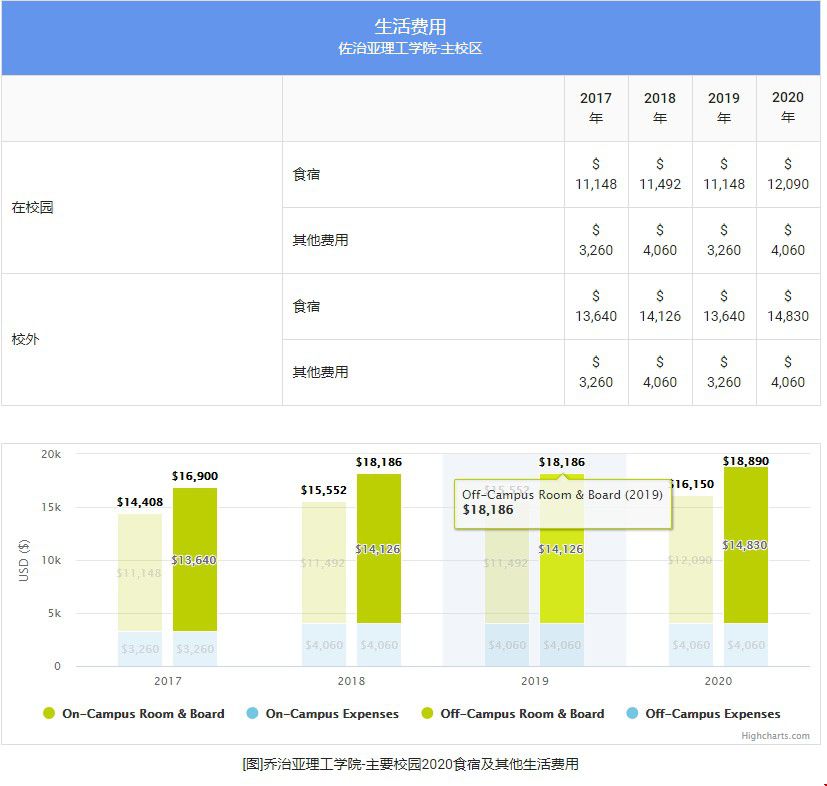Click the Off-Campus Room & Board (2019) tooltip
Screen dimensions: 827x786
pos(562,501)
